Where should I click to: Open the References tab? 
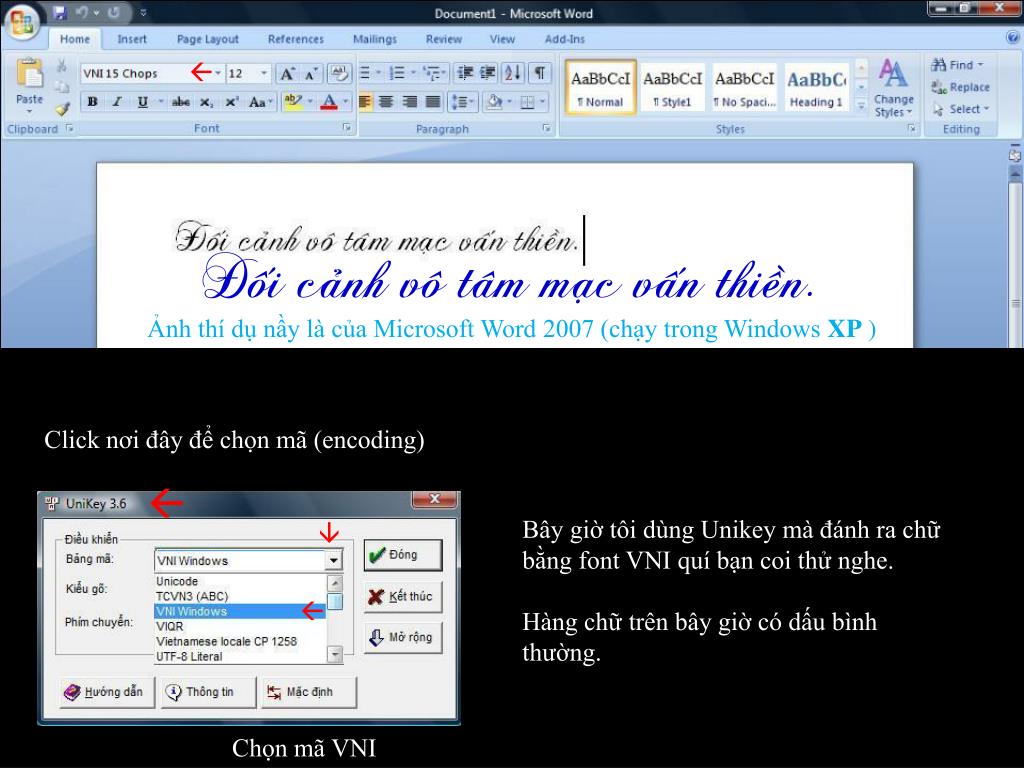coord(296,39)
